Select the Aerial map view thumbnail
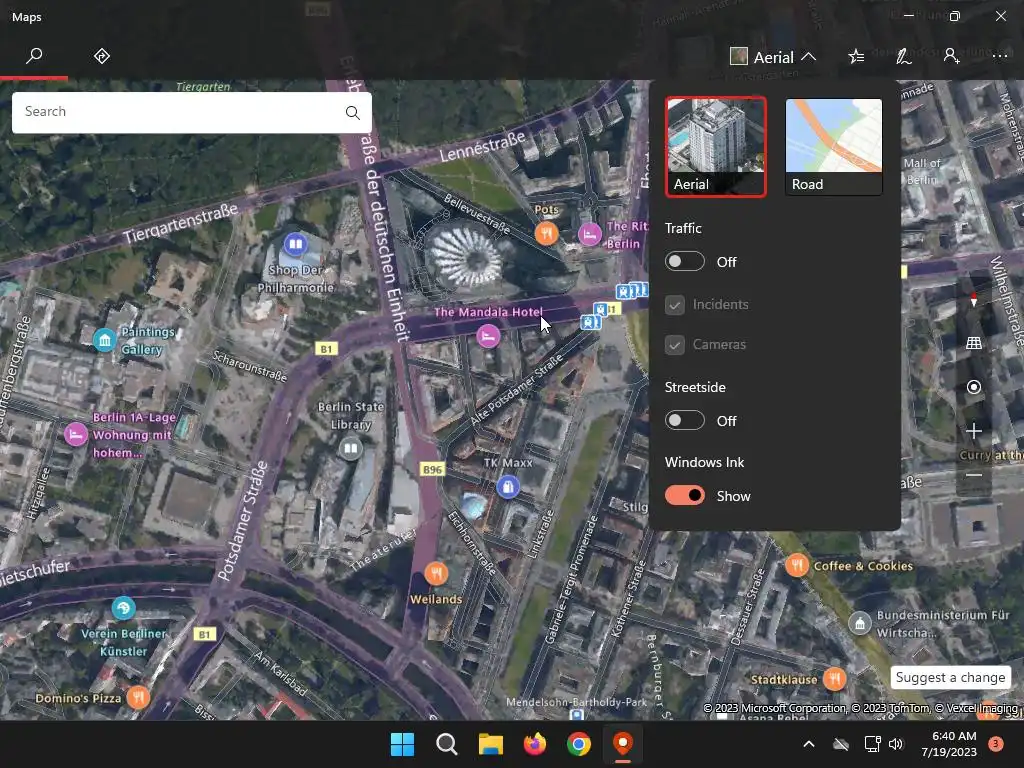The height and width of the screenshot is (768, 1024). pyautogui.click(x=716, y=146)
